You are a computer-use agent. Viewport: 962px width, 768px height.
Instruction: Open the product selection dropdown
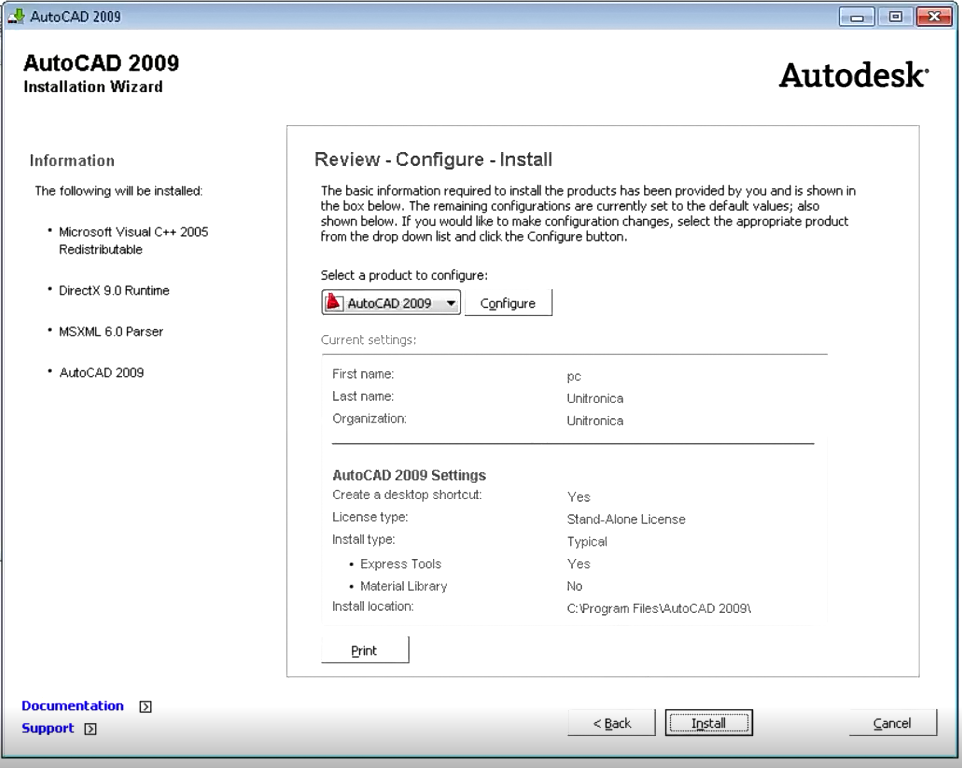(x=391, y=303)
